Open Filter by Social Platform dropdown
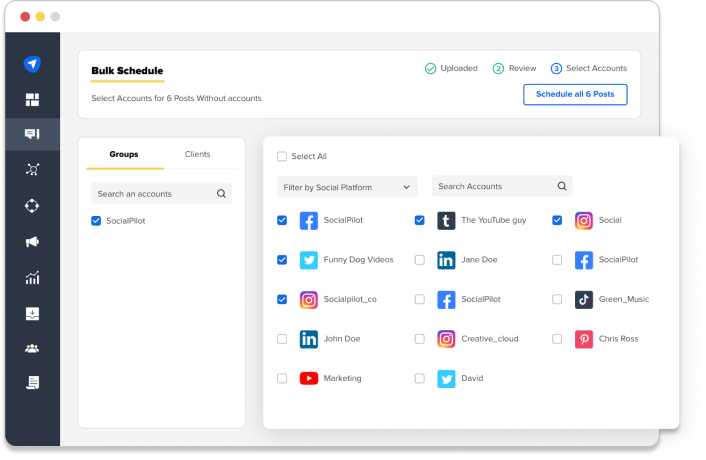 coord(347,187)
